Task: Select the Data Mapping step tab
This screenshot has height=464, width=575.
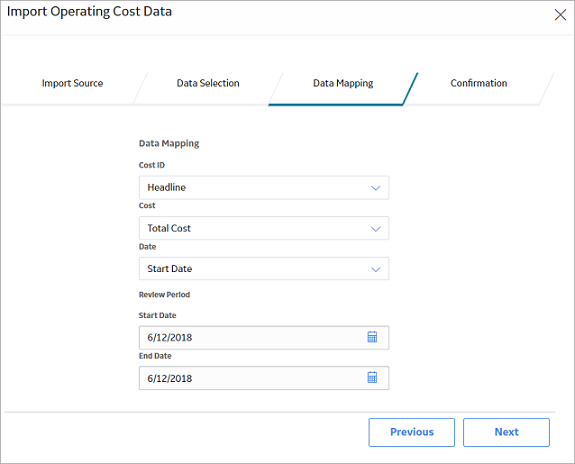Action: point(343,83)
